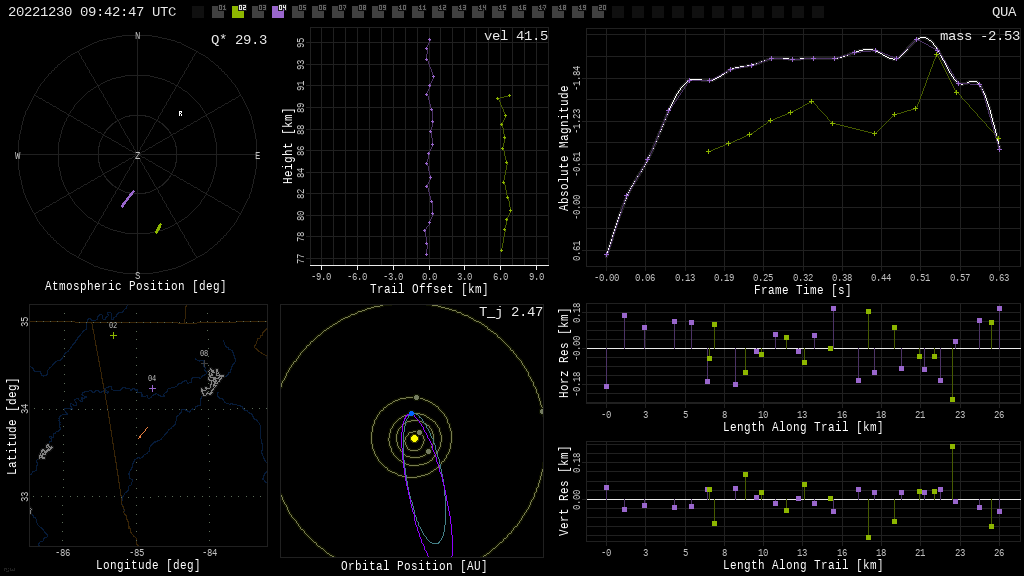Viewport: 1024px width, 576px height.
Task: Click the vel 41.5 velocity readout
Action: 515,36
